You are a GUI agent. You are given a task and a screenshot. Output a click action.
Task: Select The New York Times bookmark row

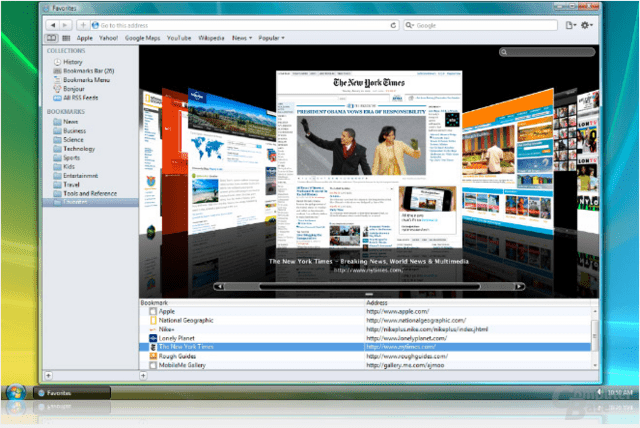[365, 347]
